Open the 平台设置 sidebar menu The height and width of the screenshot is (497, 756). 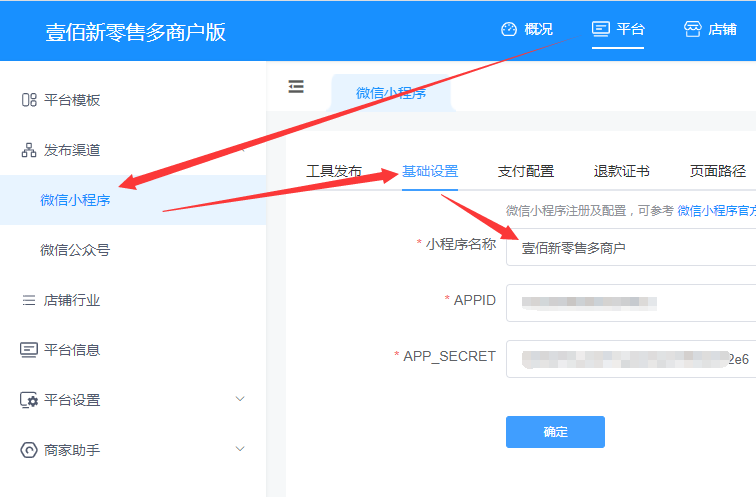[x=133, y=400]
